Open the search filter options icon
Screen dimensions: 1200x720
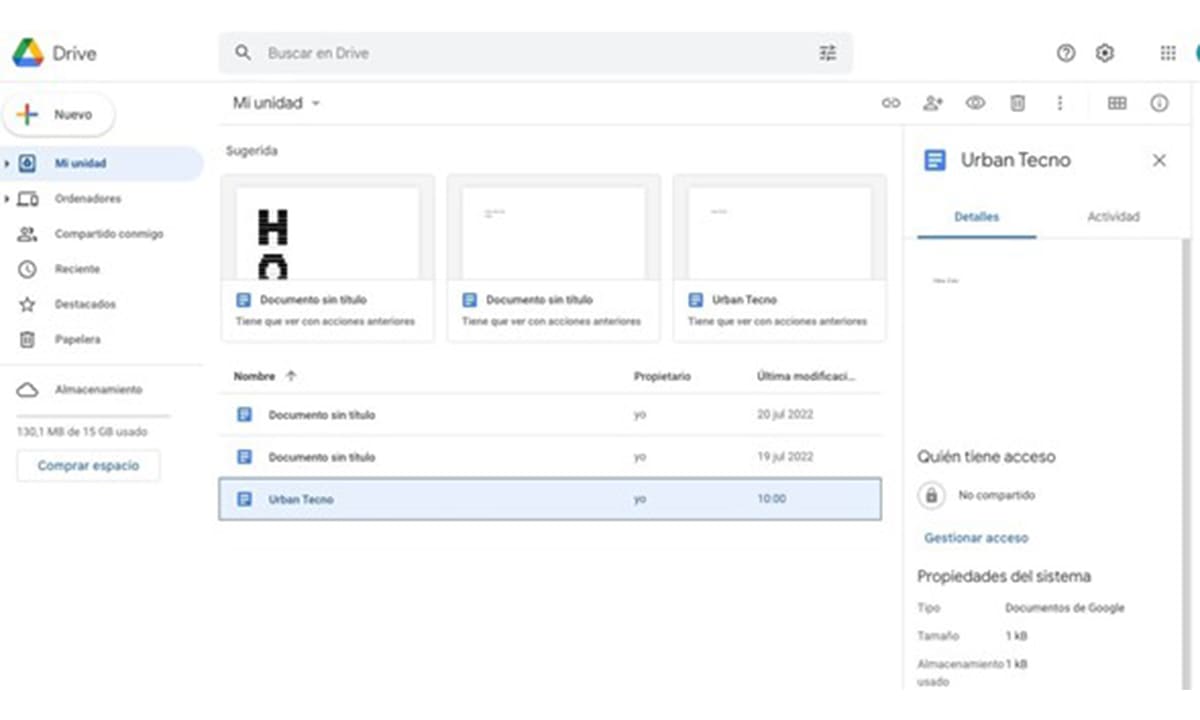click(828, 53)
